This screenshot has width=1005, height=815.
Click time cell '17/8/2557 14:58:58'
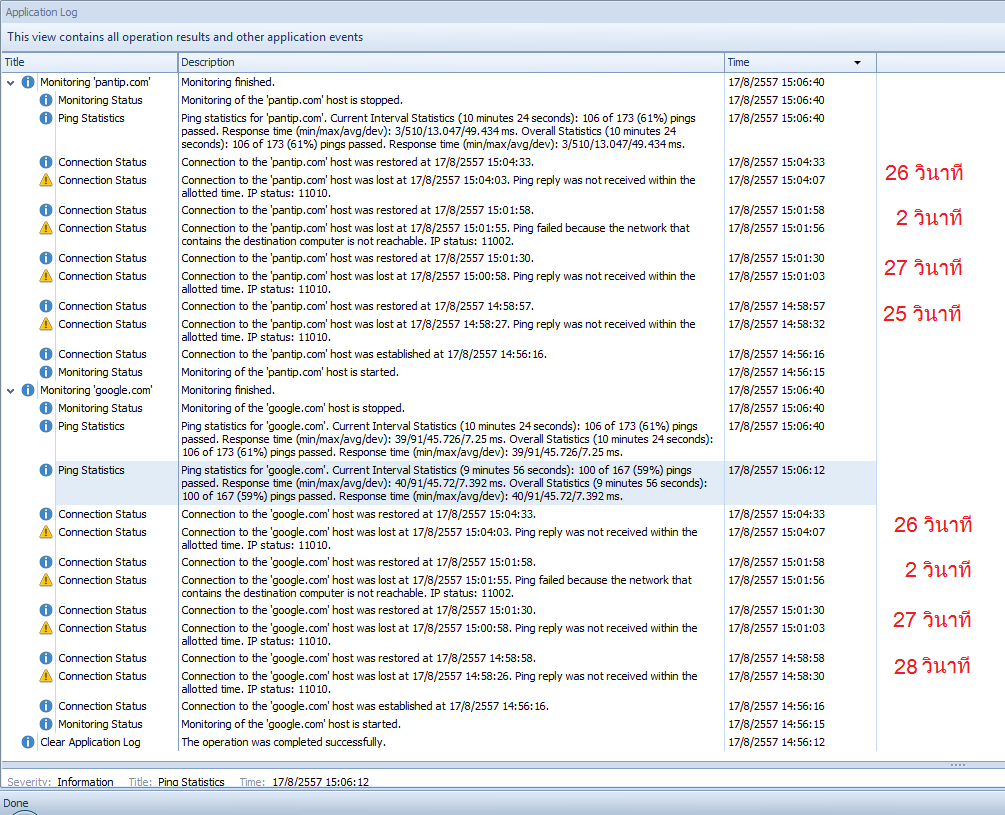[x=776, y=658]
